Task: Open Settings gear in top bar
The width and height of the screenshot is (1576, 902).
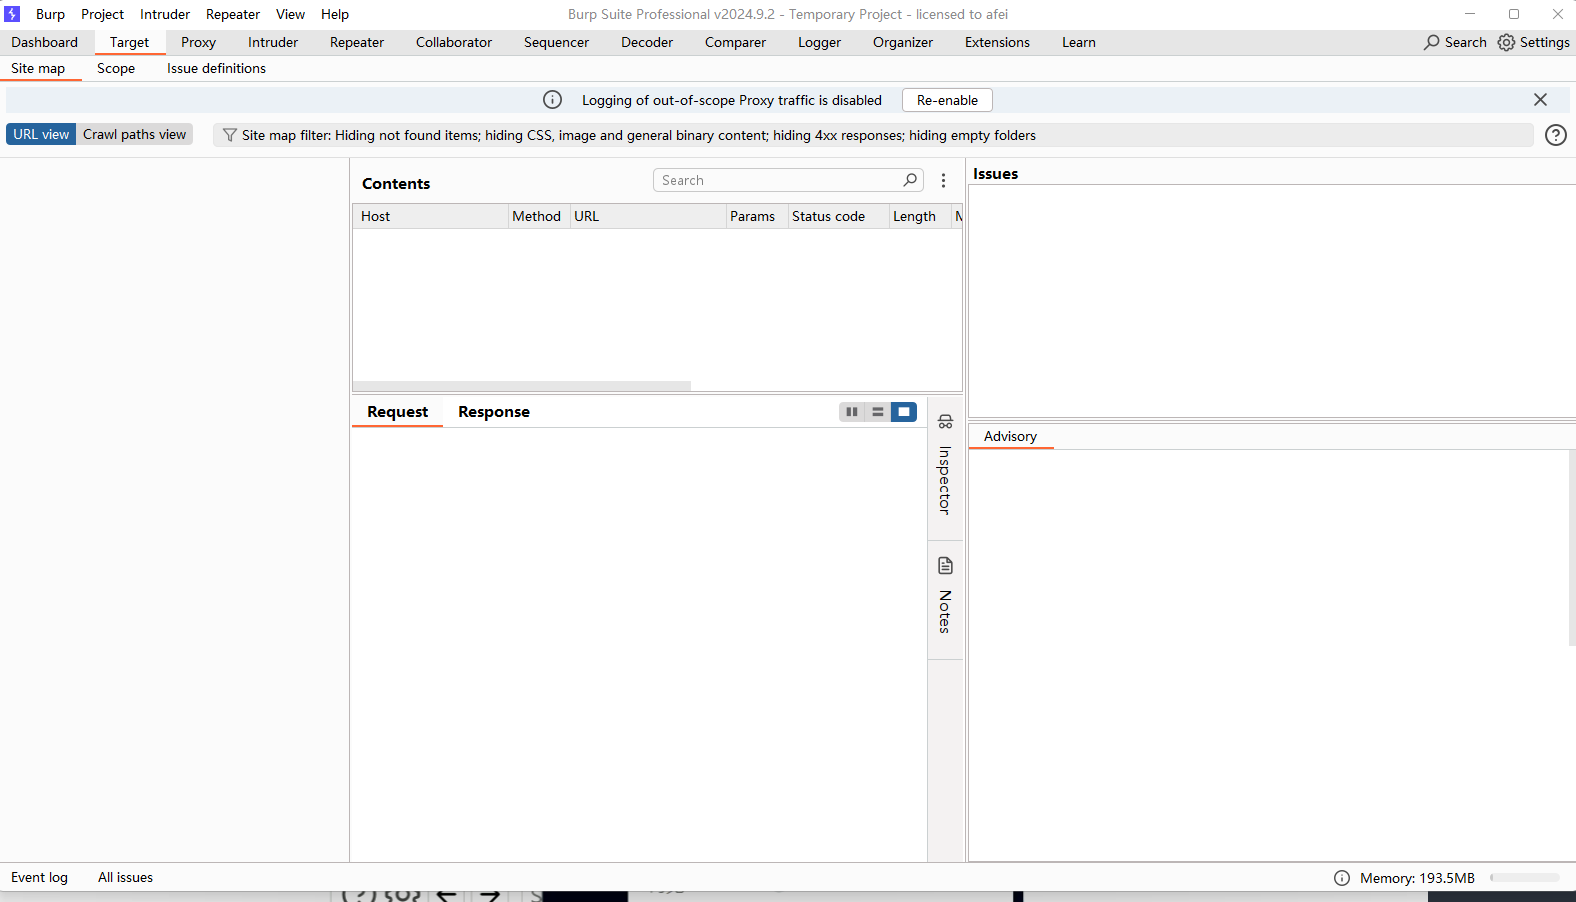Action: pos(1533,42)
